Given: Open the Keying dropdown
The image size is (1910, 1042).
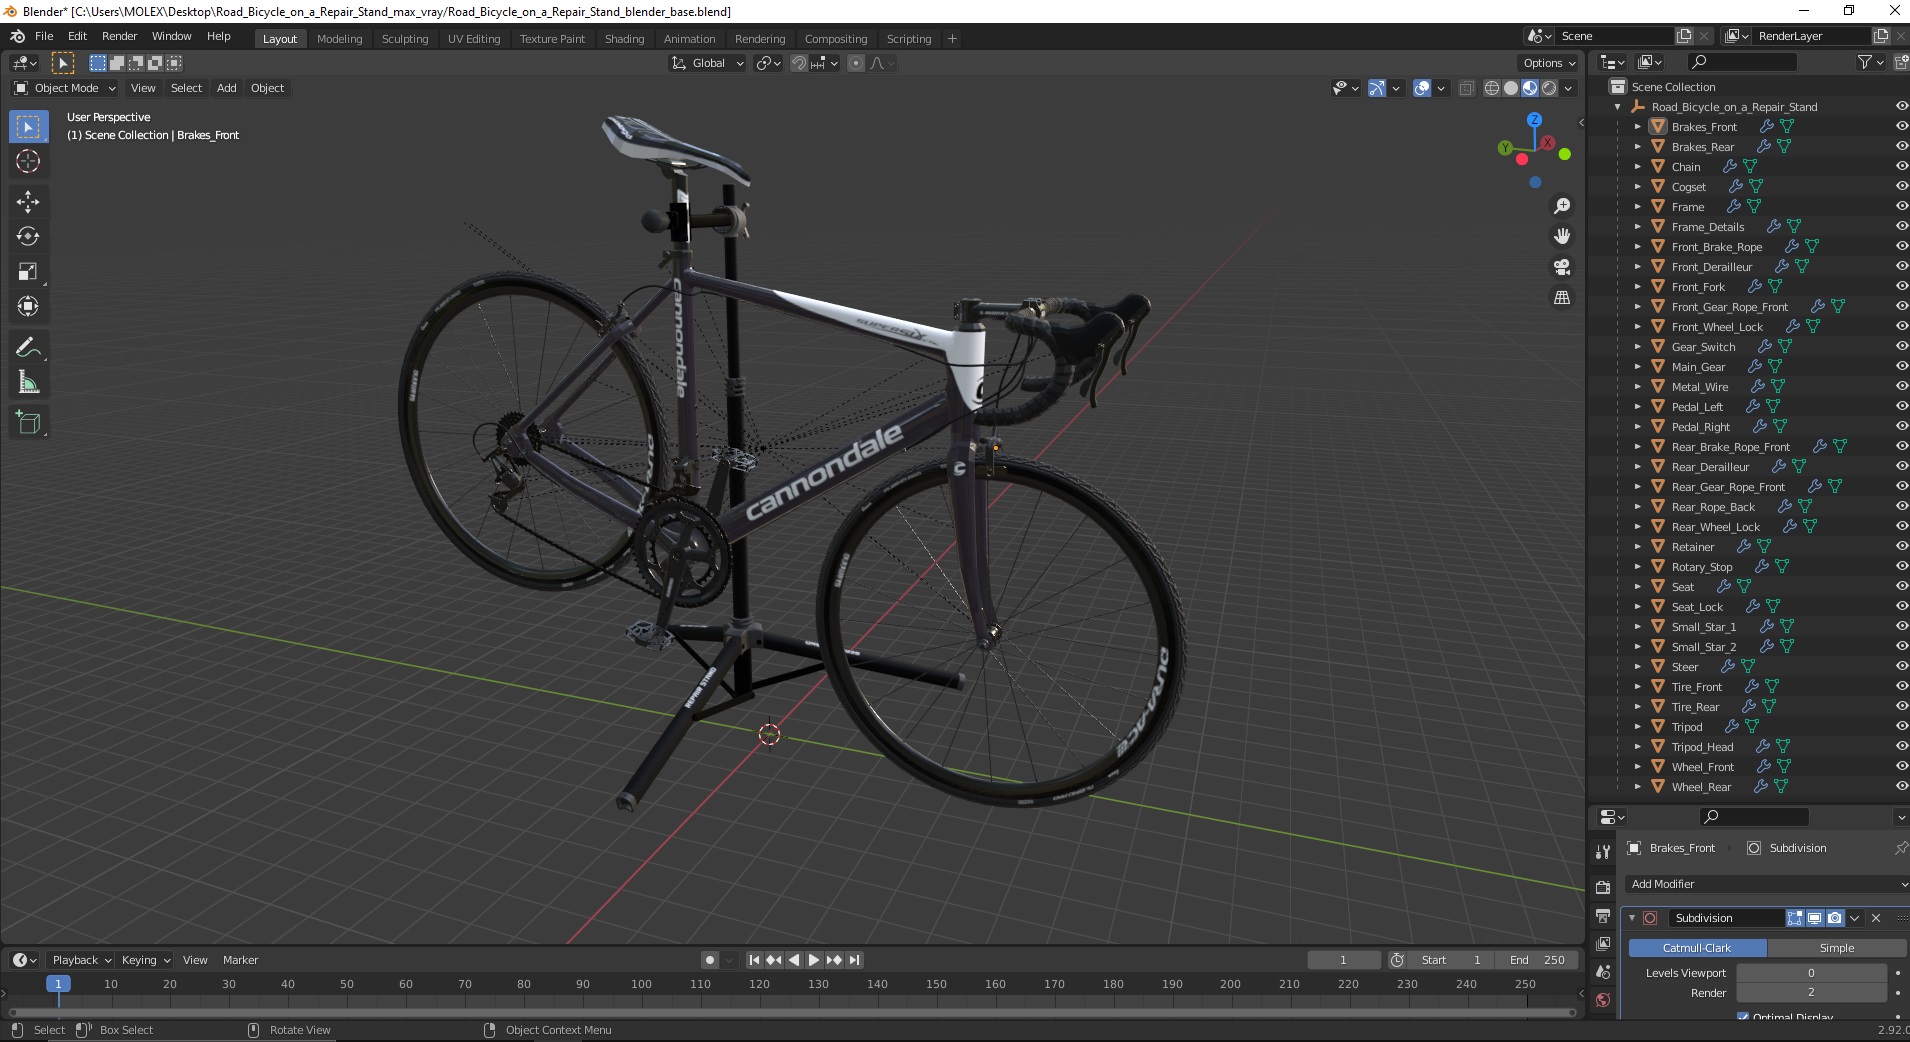Looking at the screenshot, I should 146,960.
